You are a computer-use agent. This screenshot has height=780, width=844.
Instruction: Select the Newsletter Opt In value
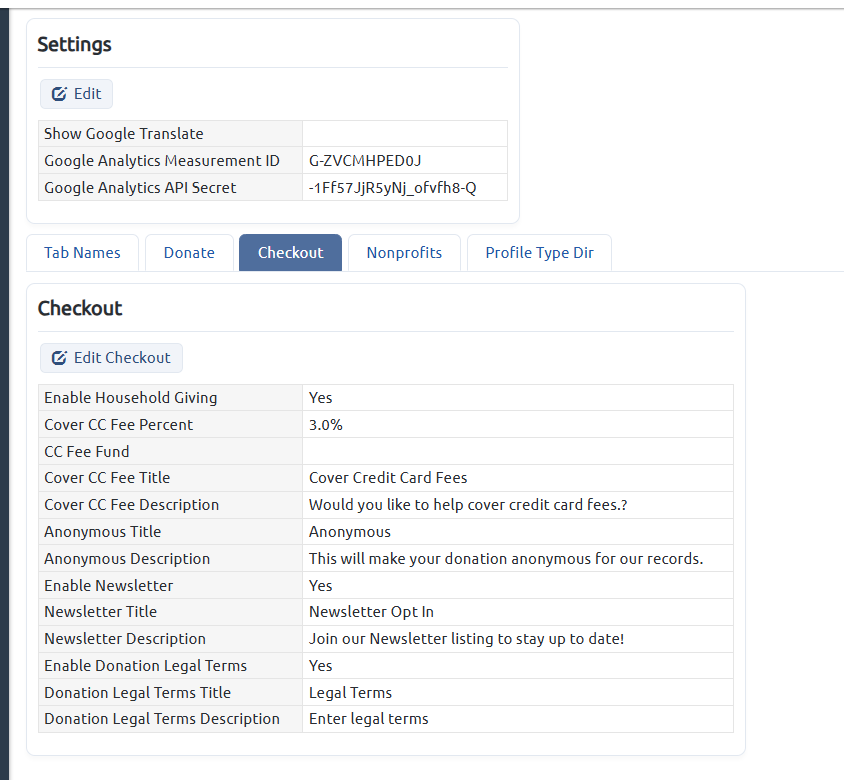pos(371,612)
